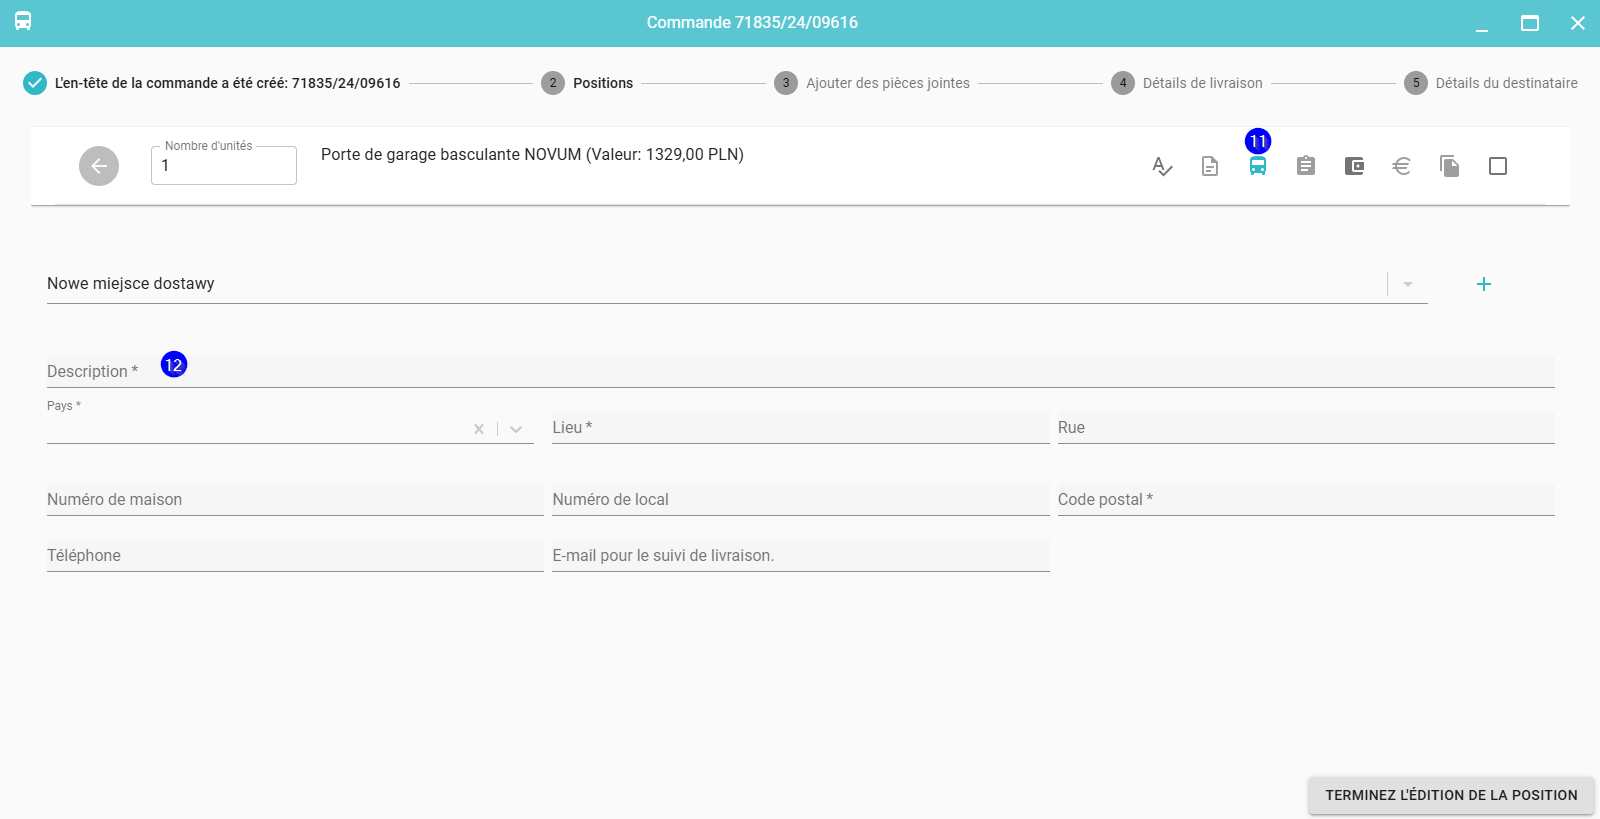
Task: Open the Pays country dropdown arrow
Action: coord(516,429)
